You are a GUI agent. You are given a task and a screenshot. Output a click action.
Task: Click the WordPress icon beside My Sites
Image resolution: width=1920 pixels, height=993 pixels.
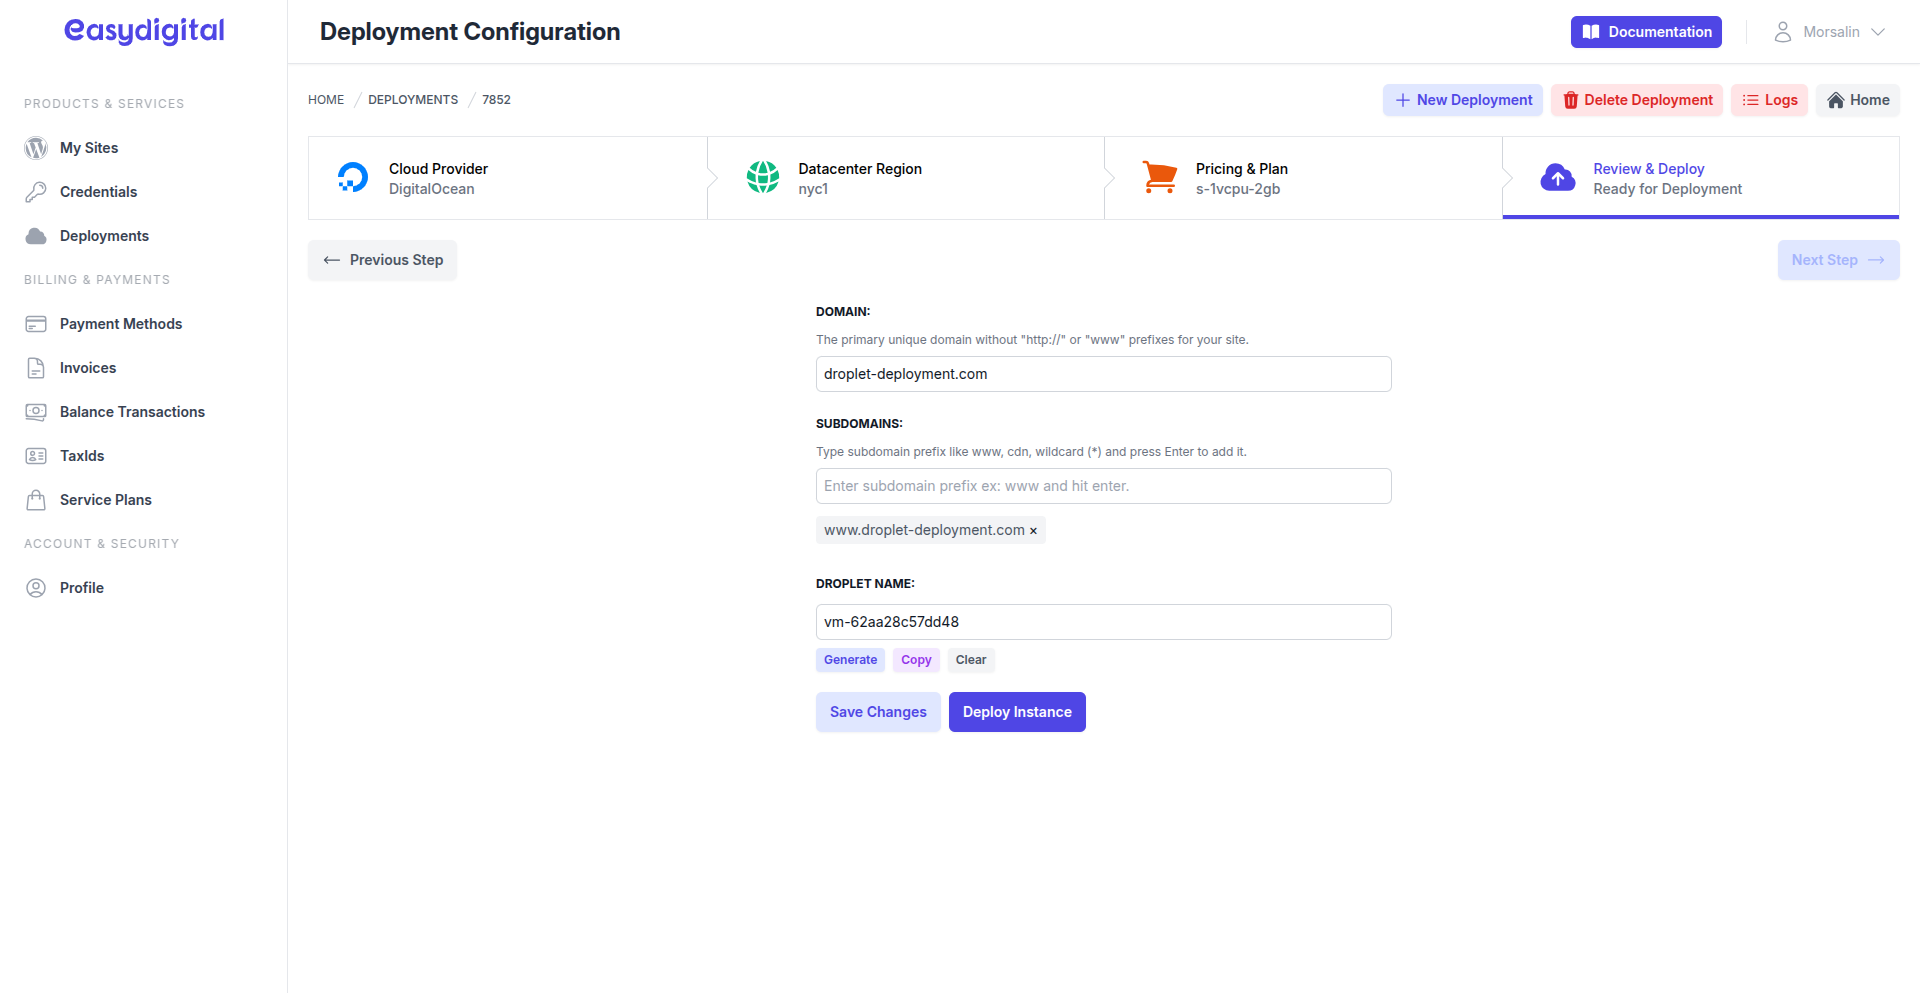pos(36,148)
